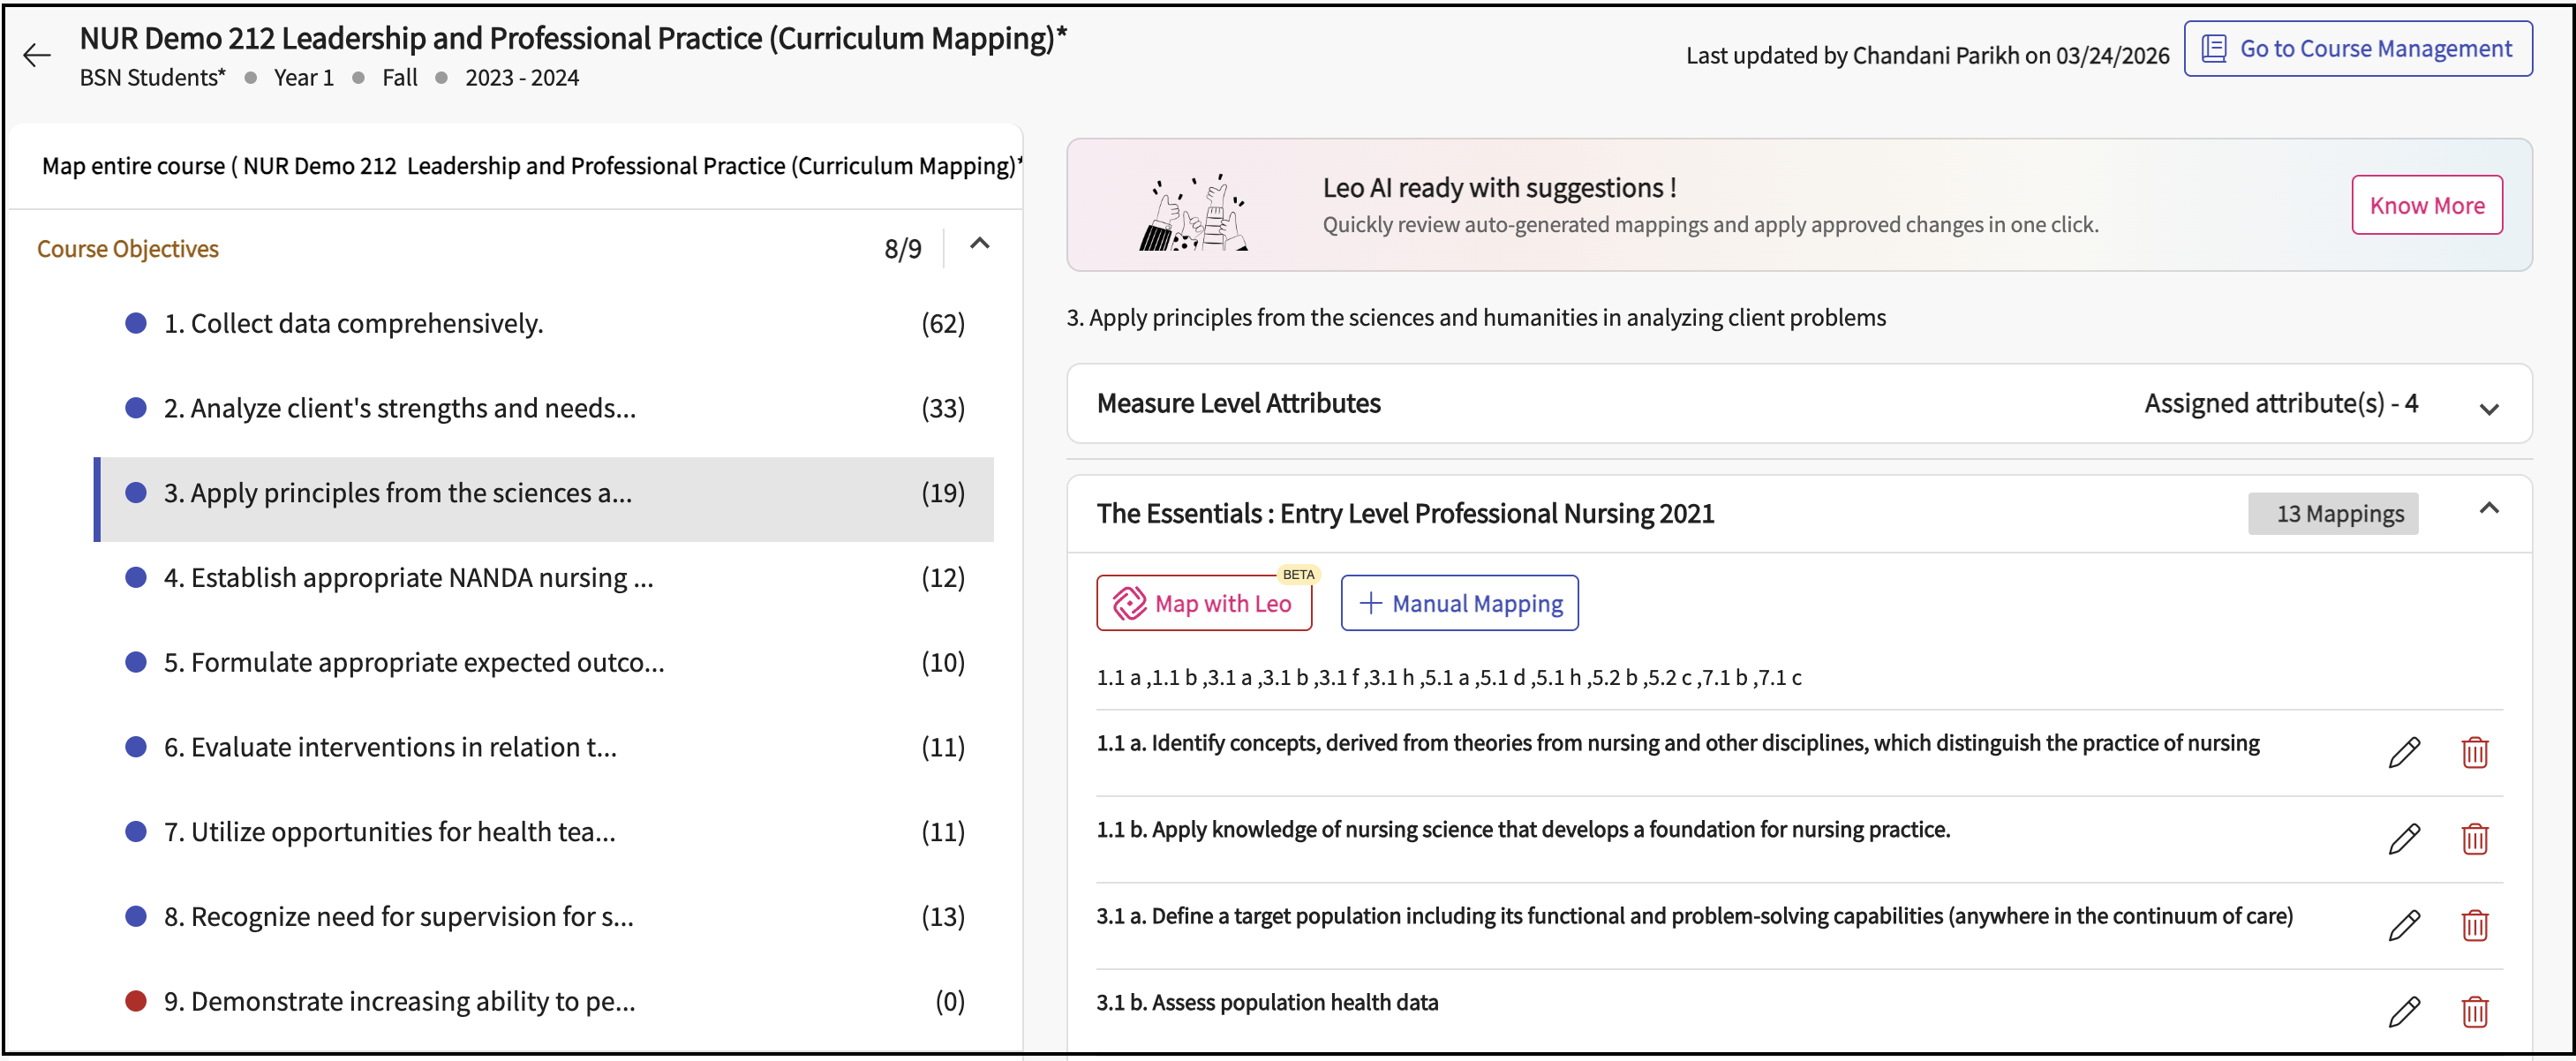
Task: Edit the 3.1 b Assess population mapping
Action: coord(2404,1011)
